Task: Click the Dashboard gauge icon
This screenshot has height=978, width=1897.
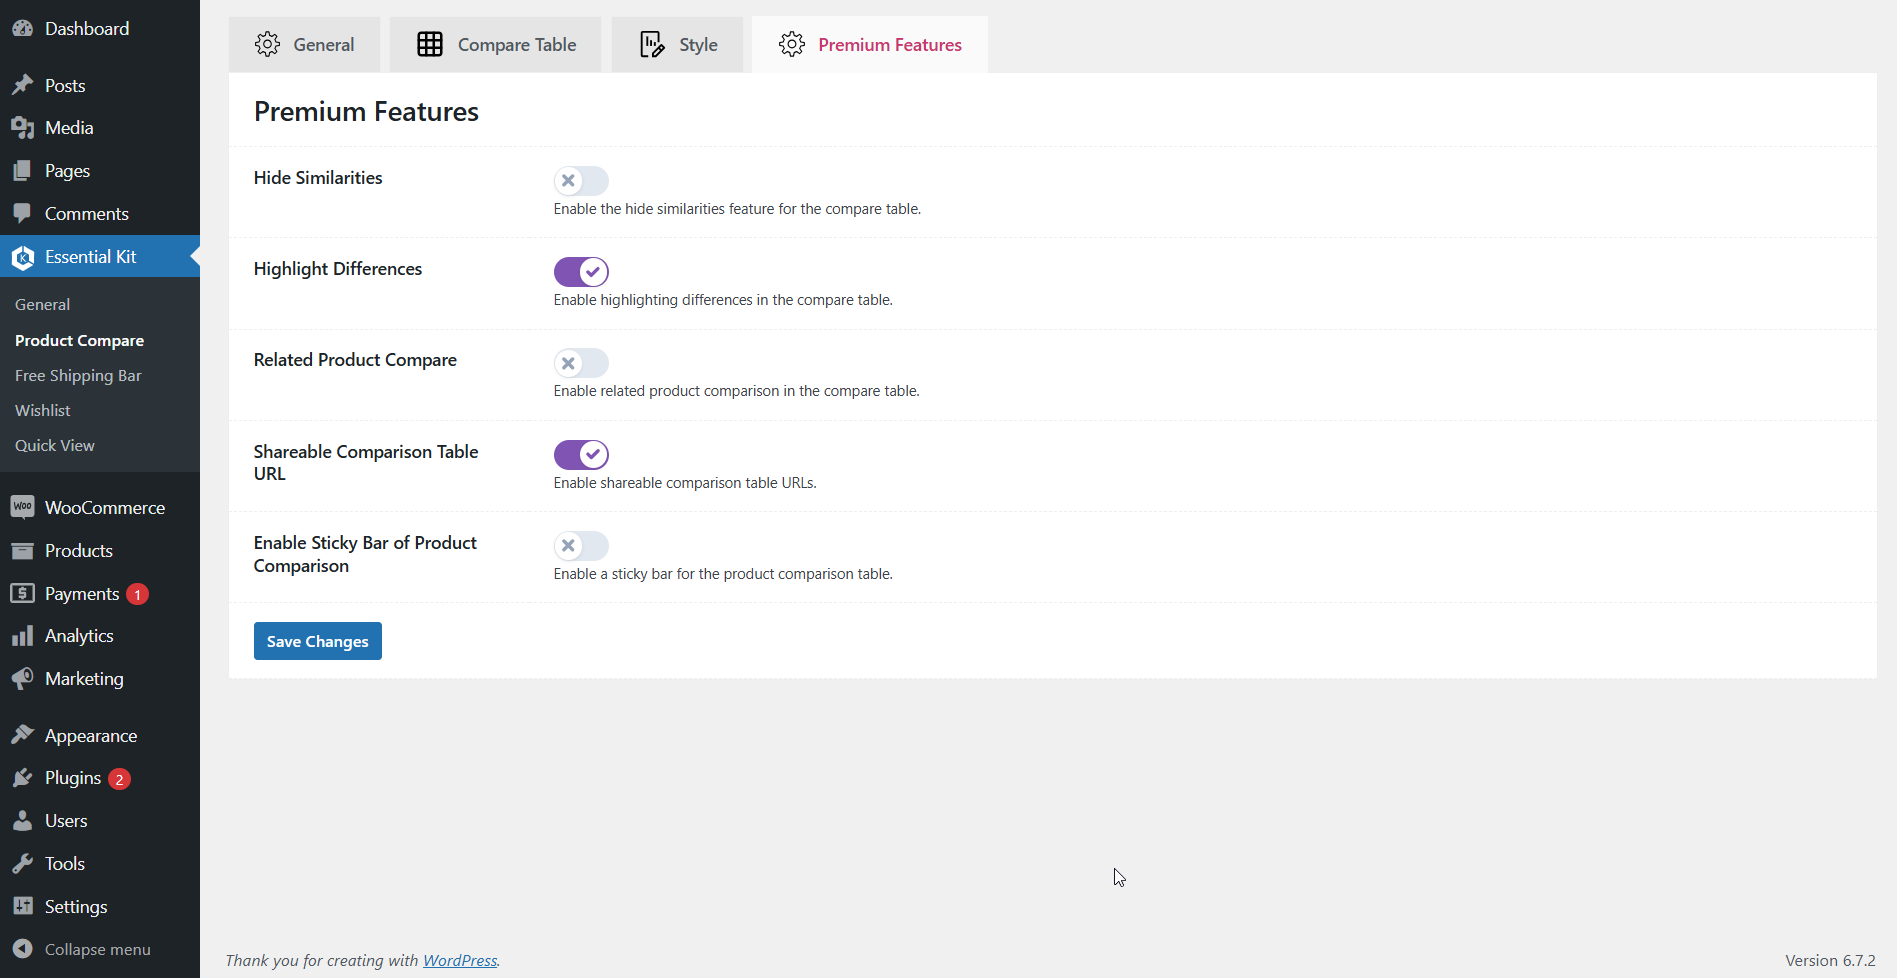Action: (x=22, y=29)
